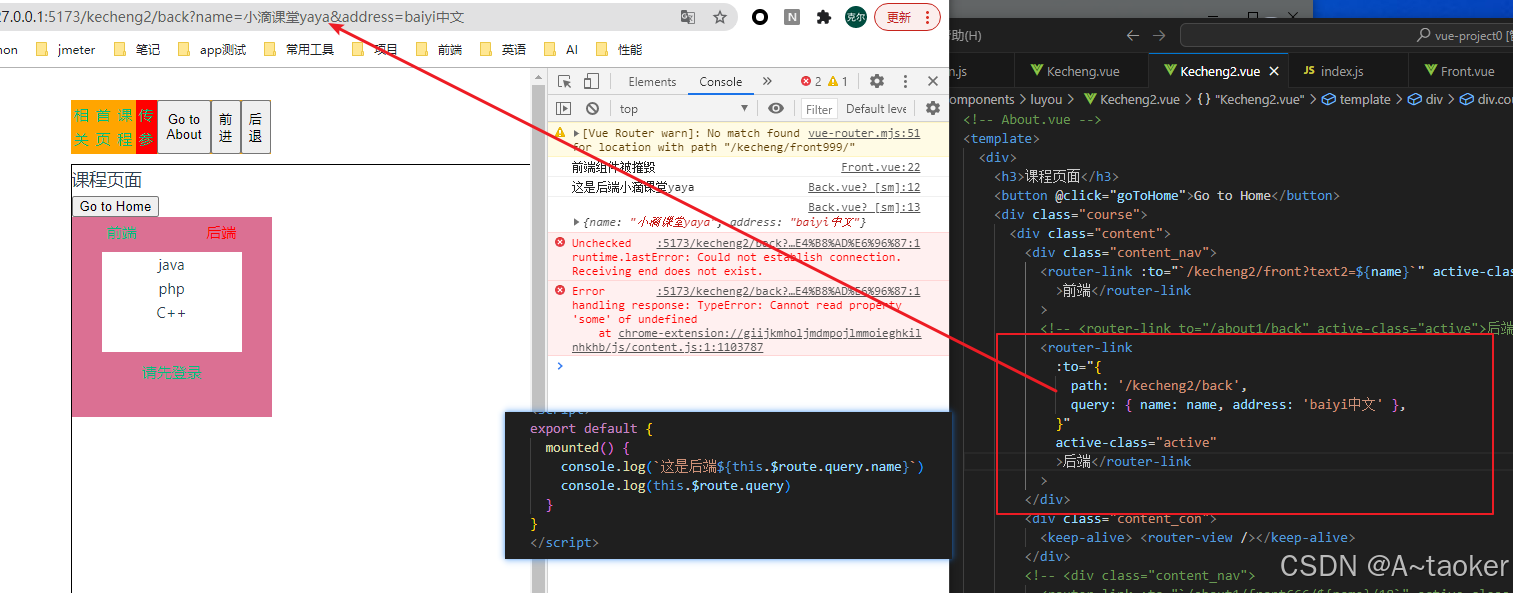Image resolution: width=1513 pixels, height=593 pixels.
Task: Expand the logged query object in console
Action: pyautogui.click(x=576, y=222)
